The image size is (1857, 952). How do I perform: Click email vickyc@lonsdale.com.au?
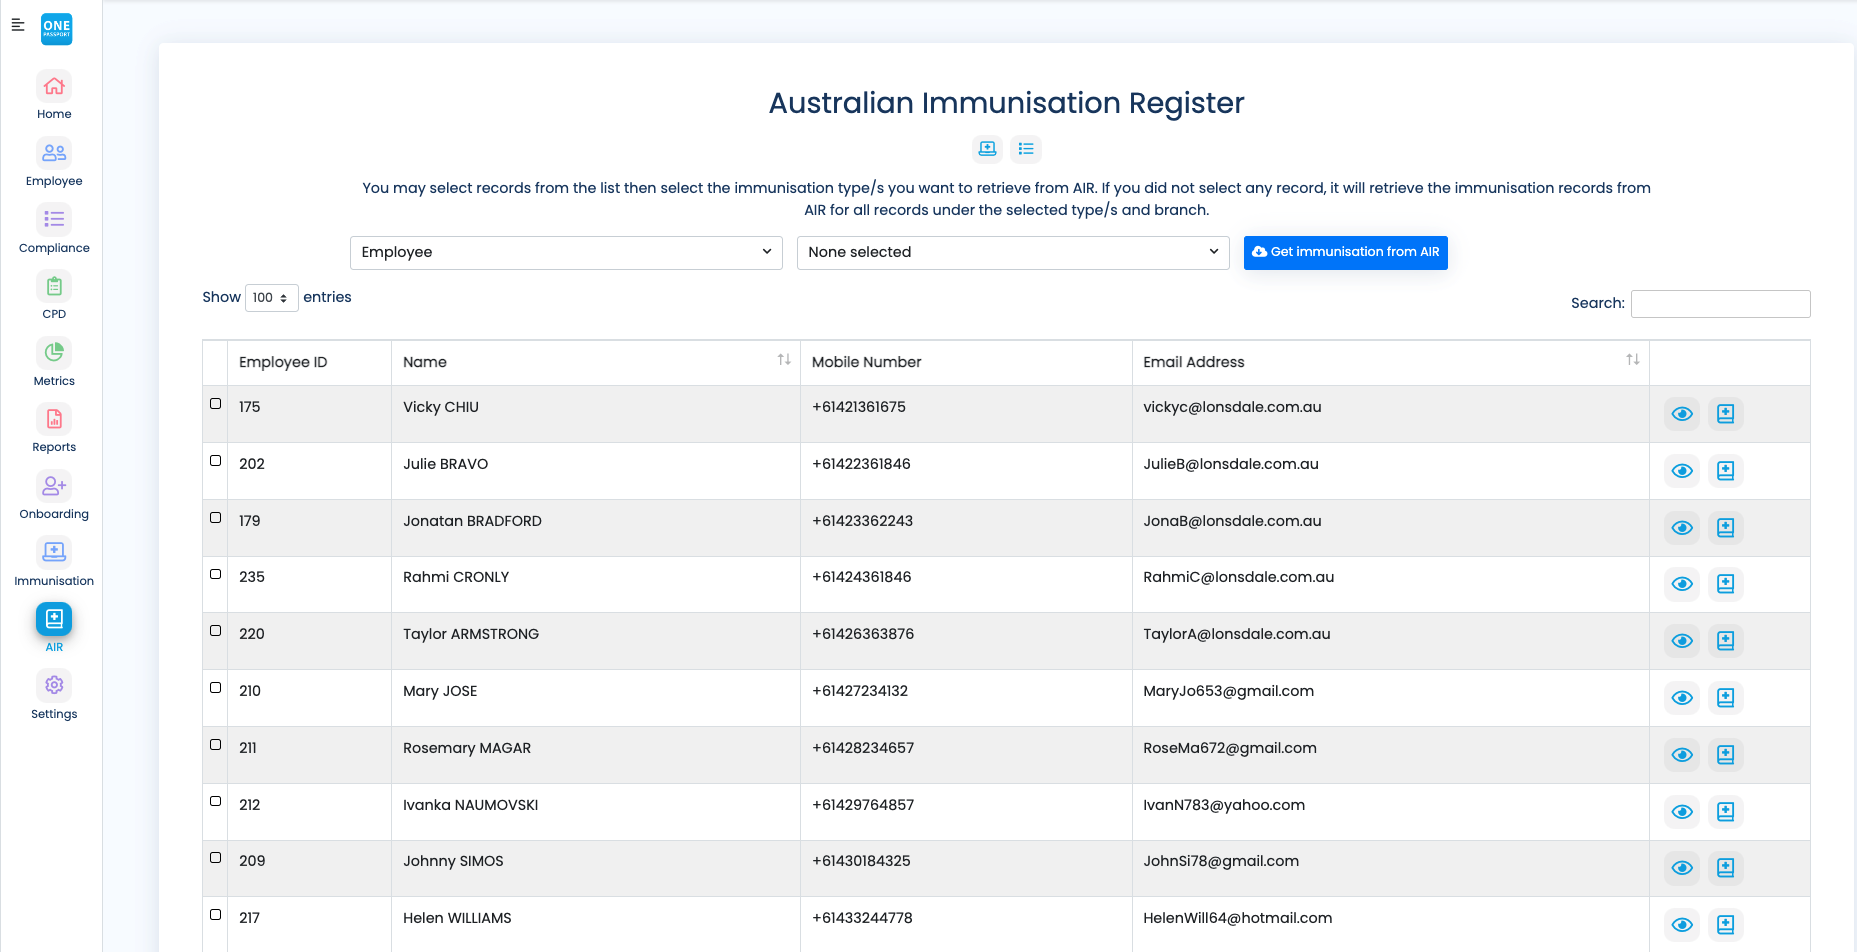(1232, 407)
